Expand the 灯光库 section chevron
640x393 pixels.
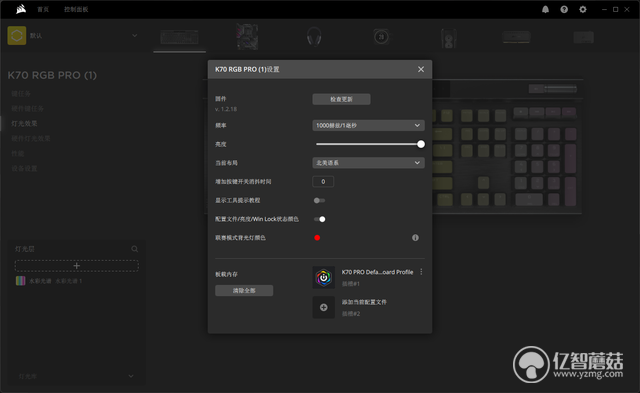tap(131, 376)
